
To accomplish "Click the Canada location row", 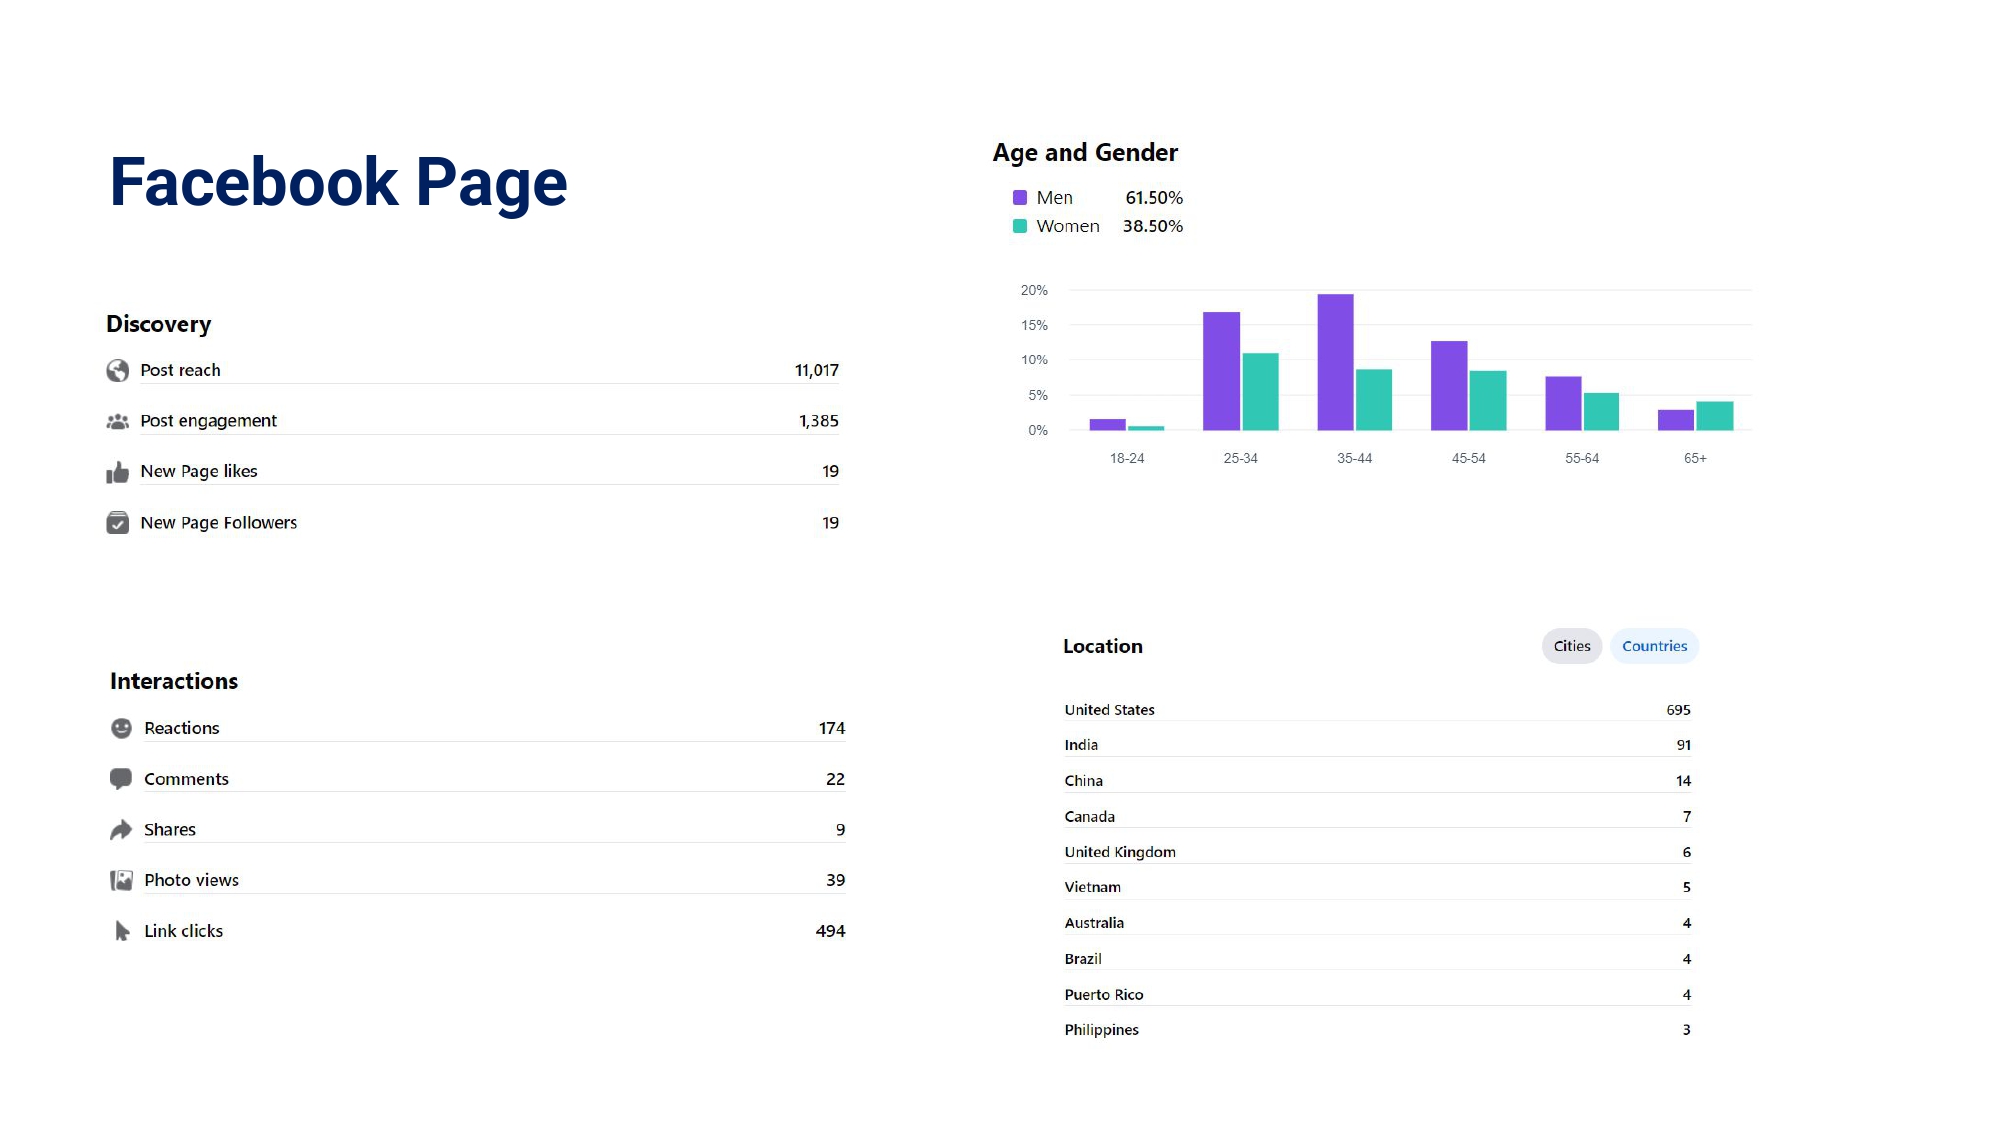I will tap(1377, 817).
